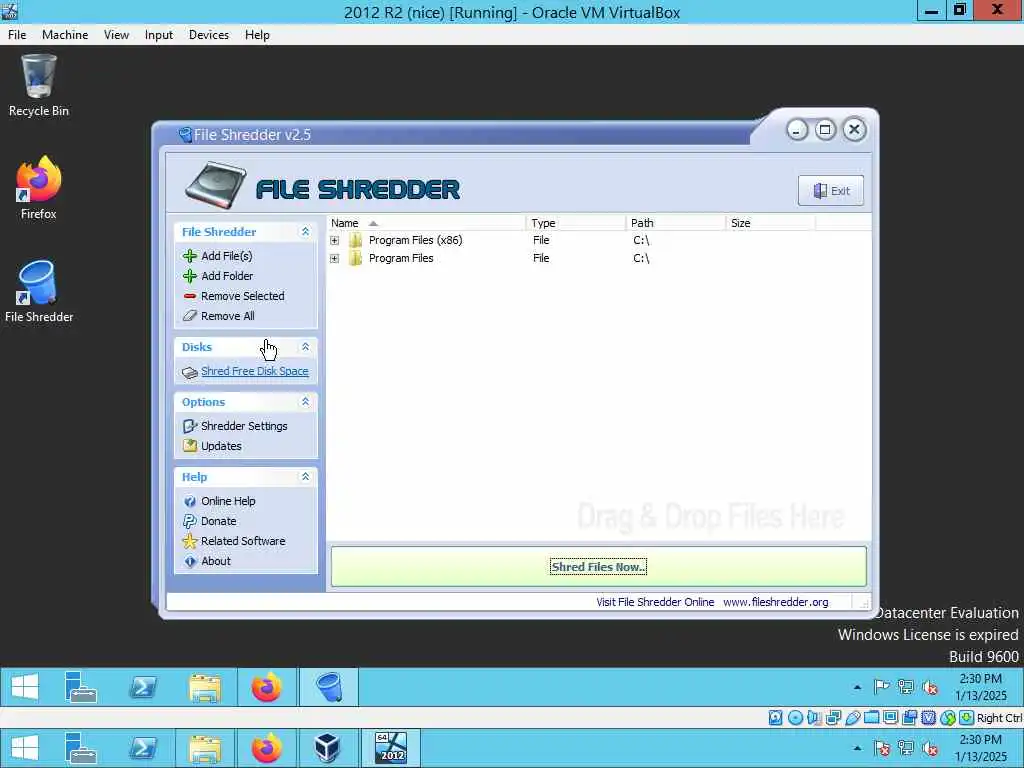Viewport: 1024px width, 768px height.
Task: Click the eraser icon beside Remove All
Action: 189,316
